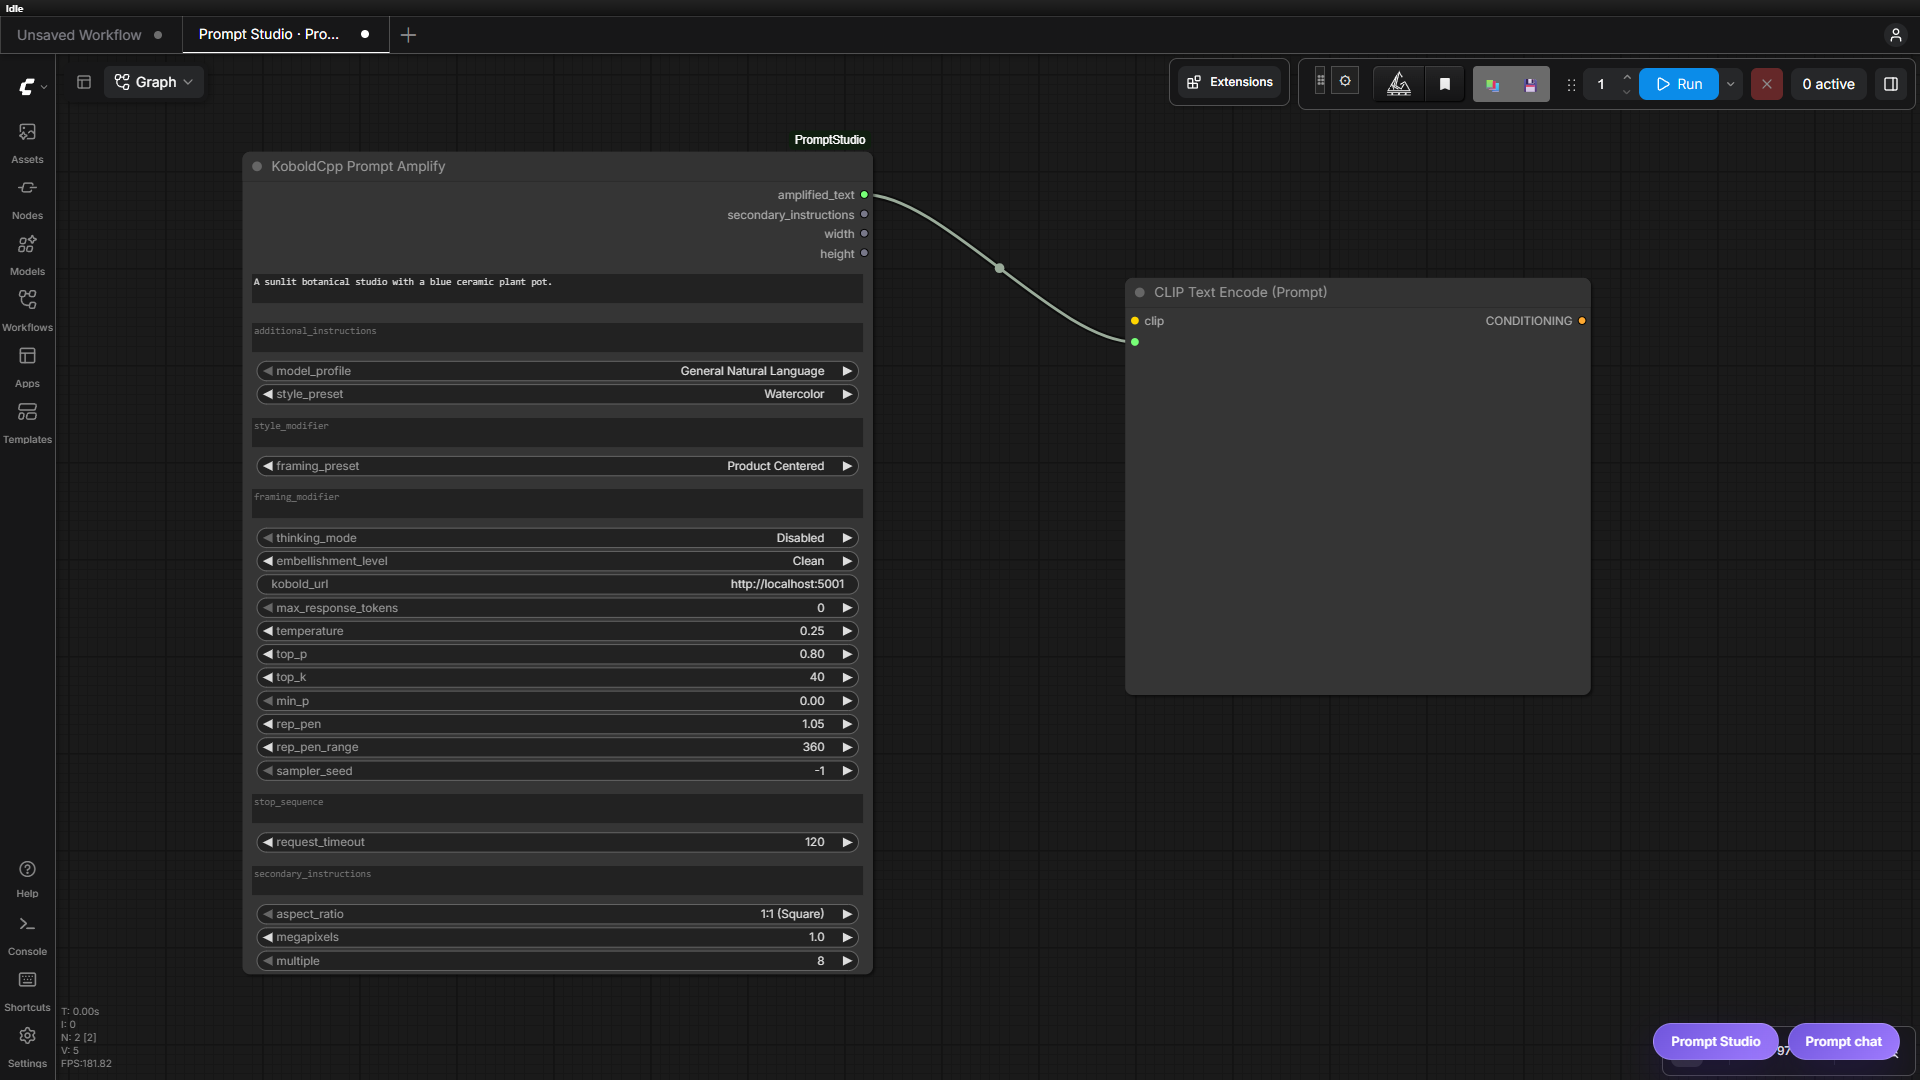Toggle the right side panel layout icon

click(x=1890, y=84)
